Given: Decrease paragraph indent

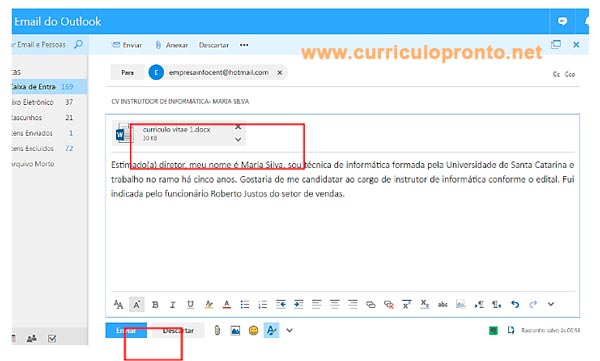Looking at the screenshot, I should [x=280, y=304].
